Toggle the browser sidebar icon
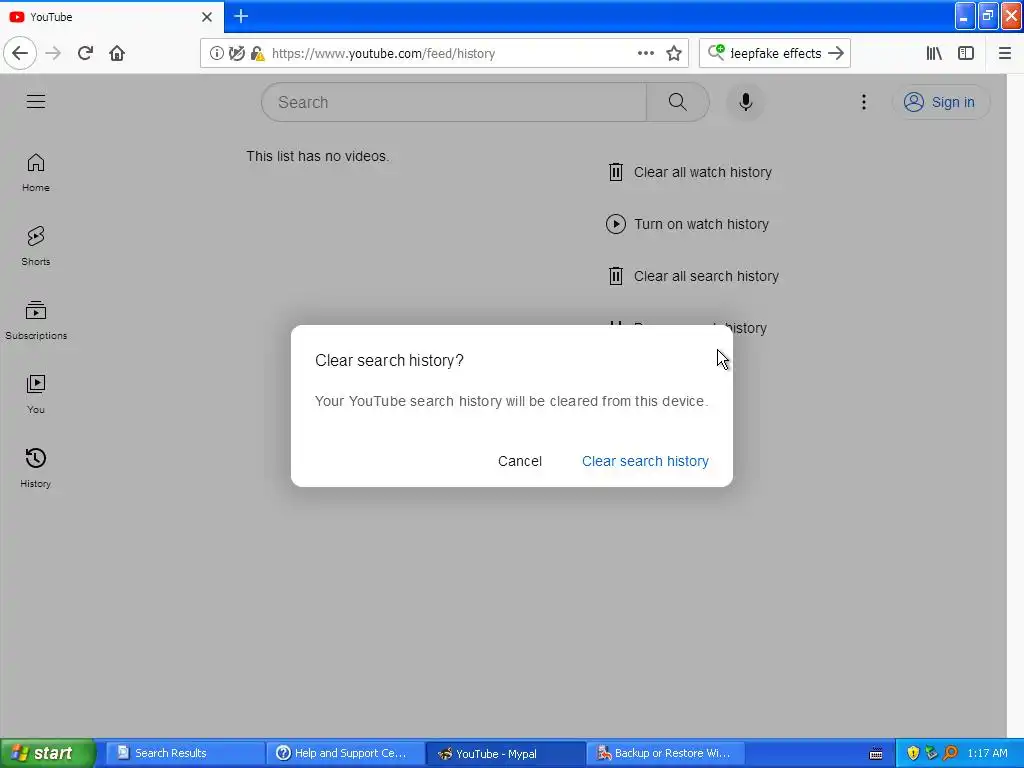This screenshot has height=768, width=1024. click(x=966, y=53)
